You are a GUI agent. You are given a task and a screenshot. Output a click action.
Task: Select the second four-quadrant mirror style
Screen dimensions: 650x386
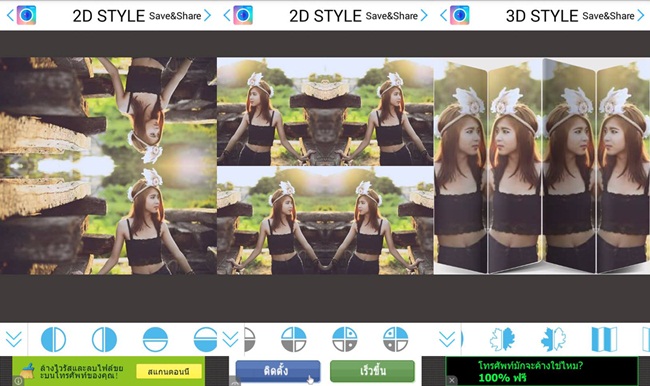[x=344, y=339]
